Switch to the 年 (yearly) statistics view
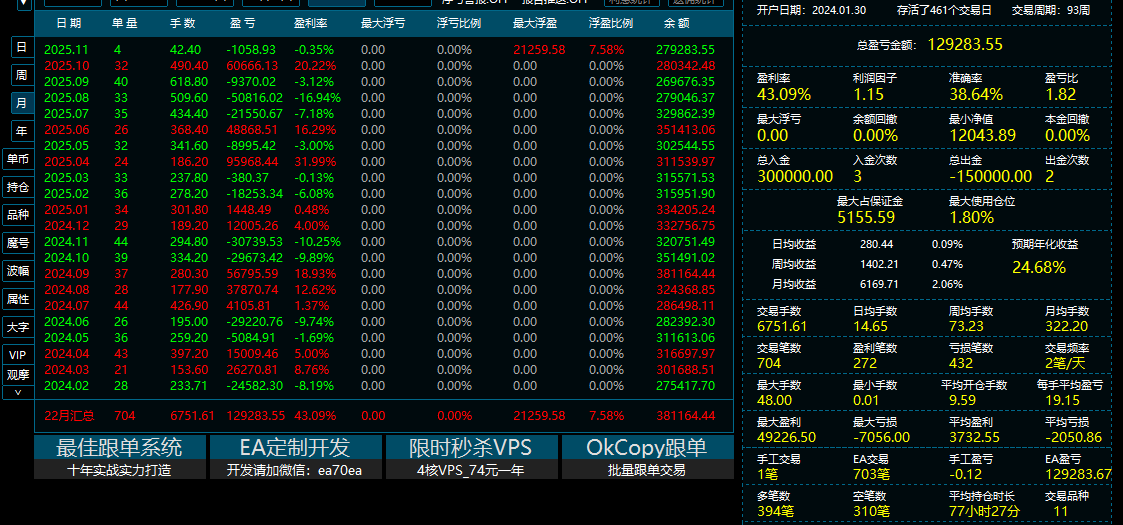The height and width of the screenshot is (525, 1123). coord(21,131)
